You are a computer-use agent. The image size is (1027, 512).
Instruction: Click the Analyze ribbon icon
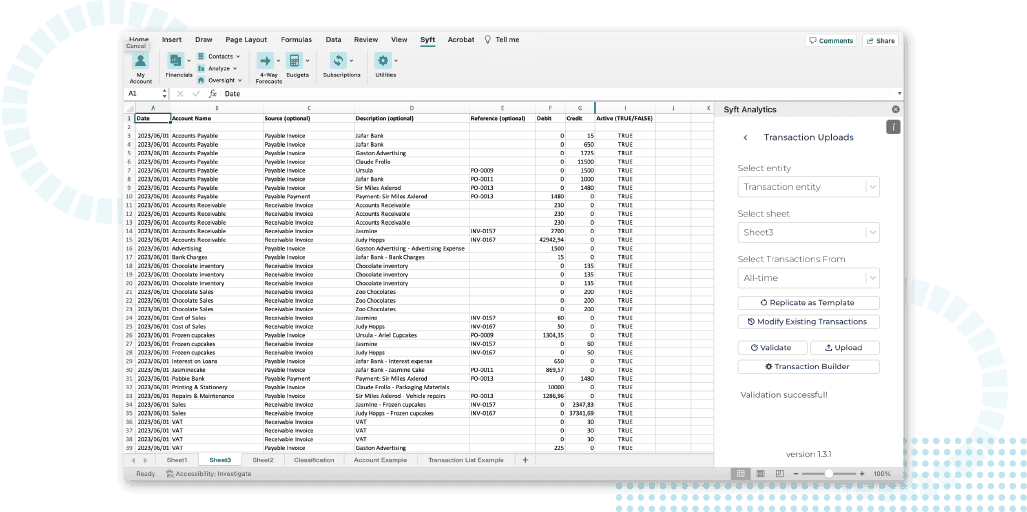(201, 68)
